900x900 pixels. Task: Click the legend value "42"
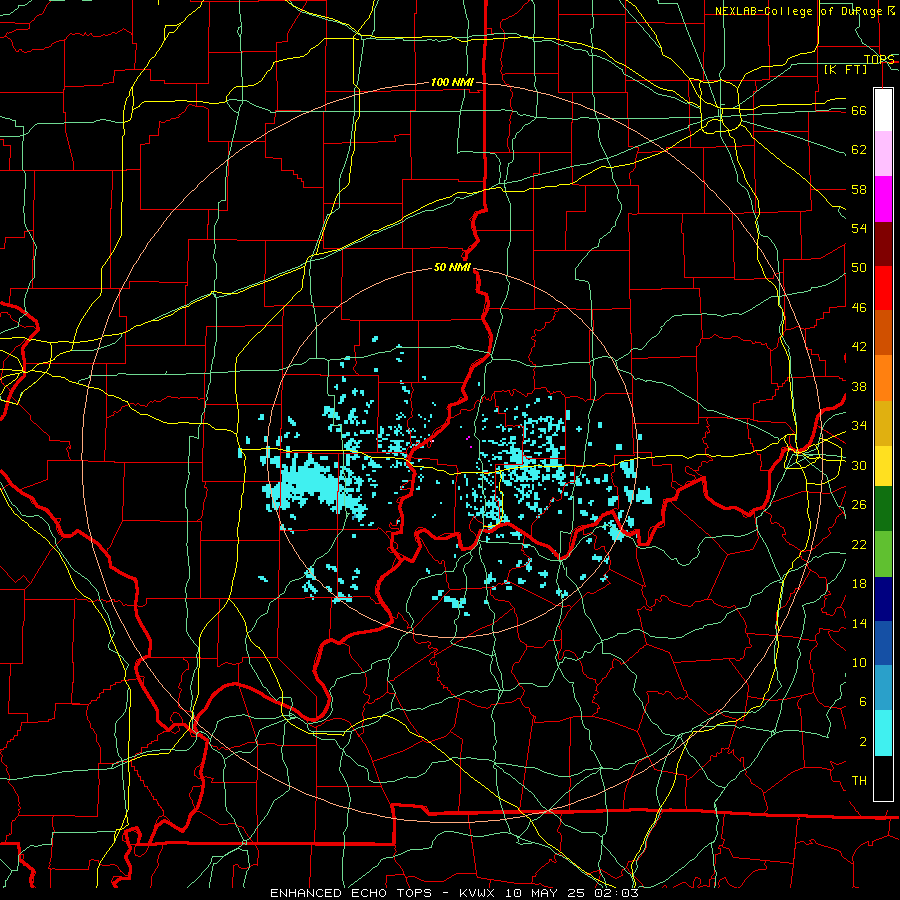[859, 347]
